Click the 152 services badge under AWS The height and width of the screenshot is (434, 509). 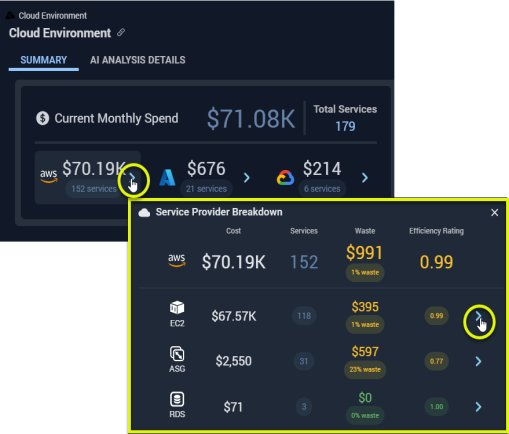coord(94,189)
